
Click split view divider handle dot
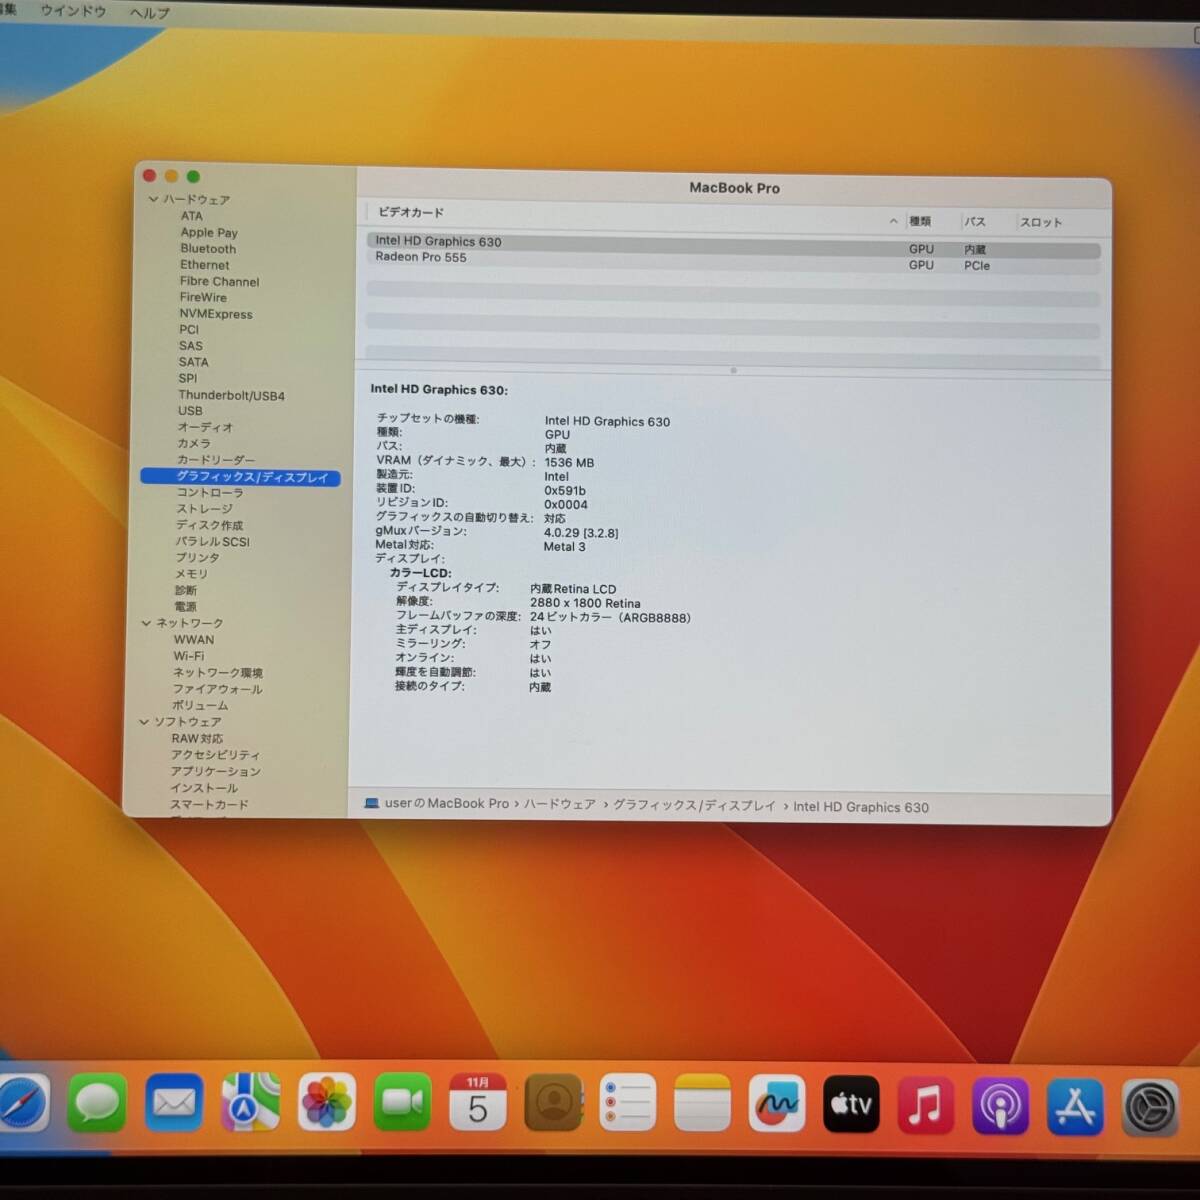pos(733,371)
